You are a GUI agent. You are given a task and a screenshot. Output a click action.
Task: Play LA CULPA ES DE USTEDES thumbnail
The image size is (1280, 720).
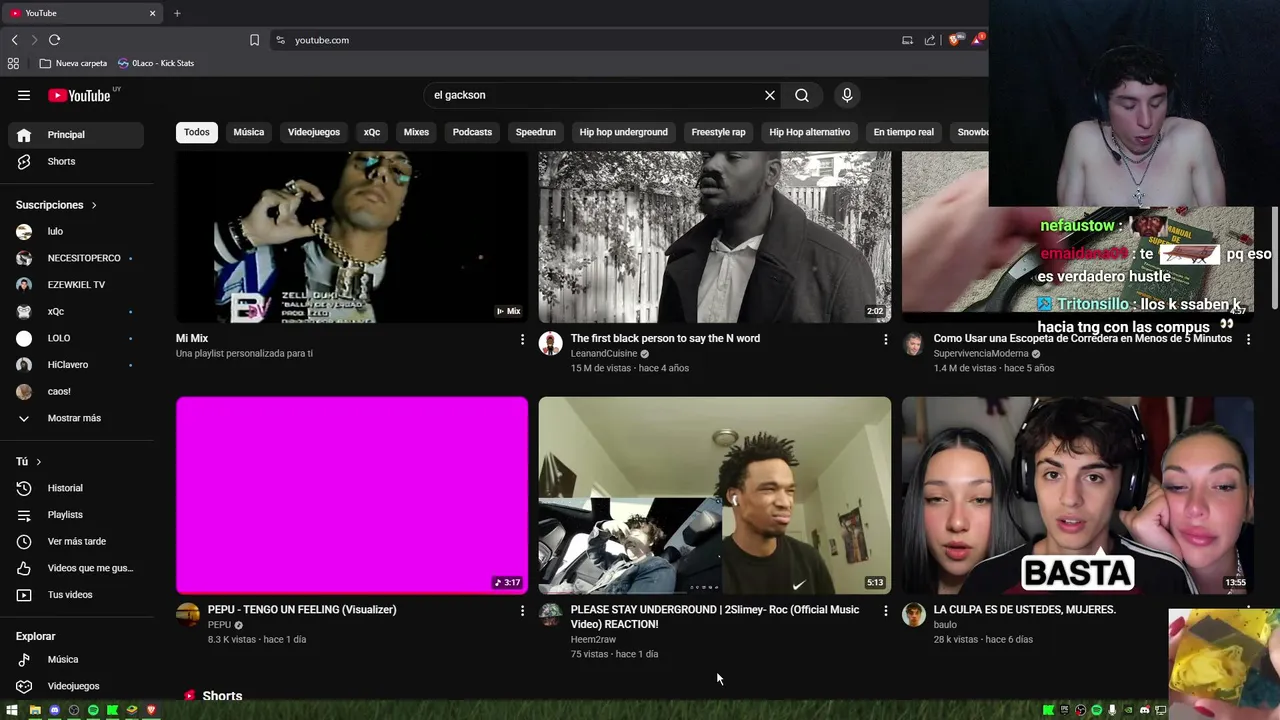pyautogui.click(x=1078, y=495)
